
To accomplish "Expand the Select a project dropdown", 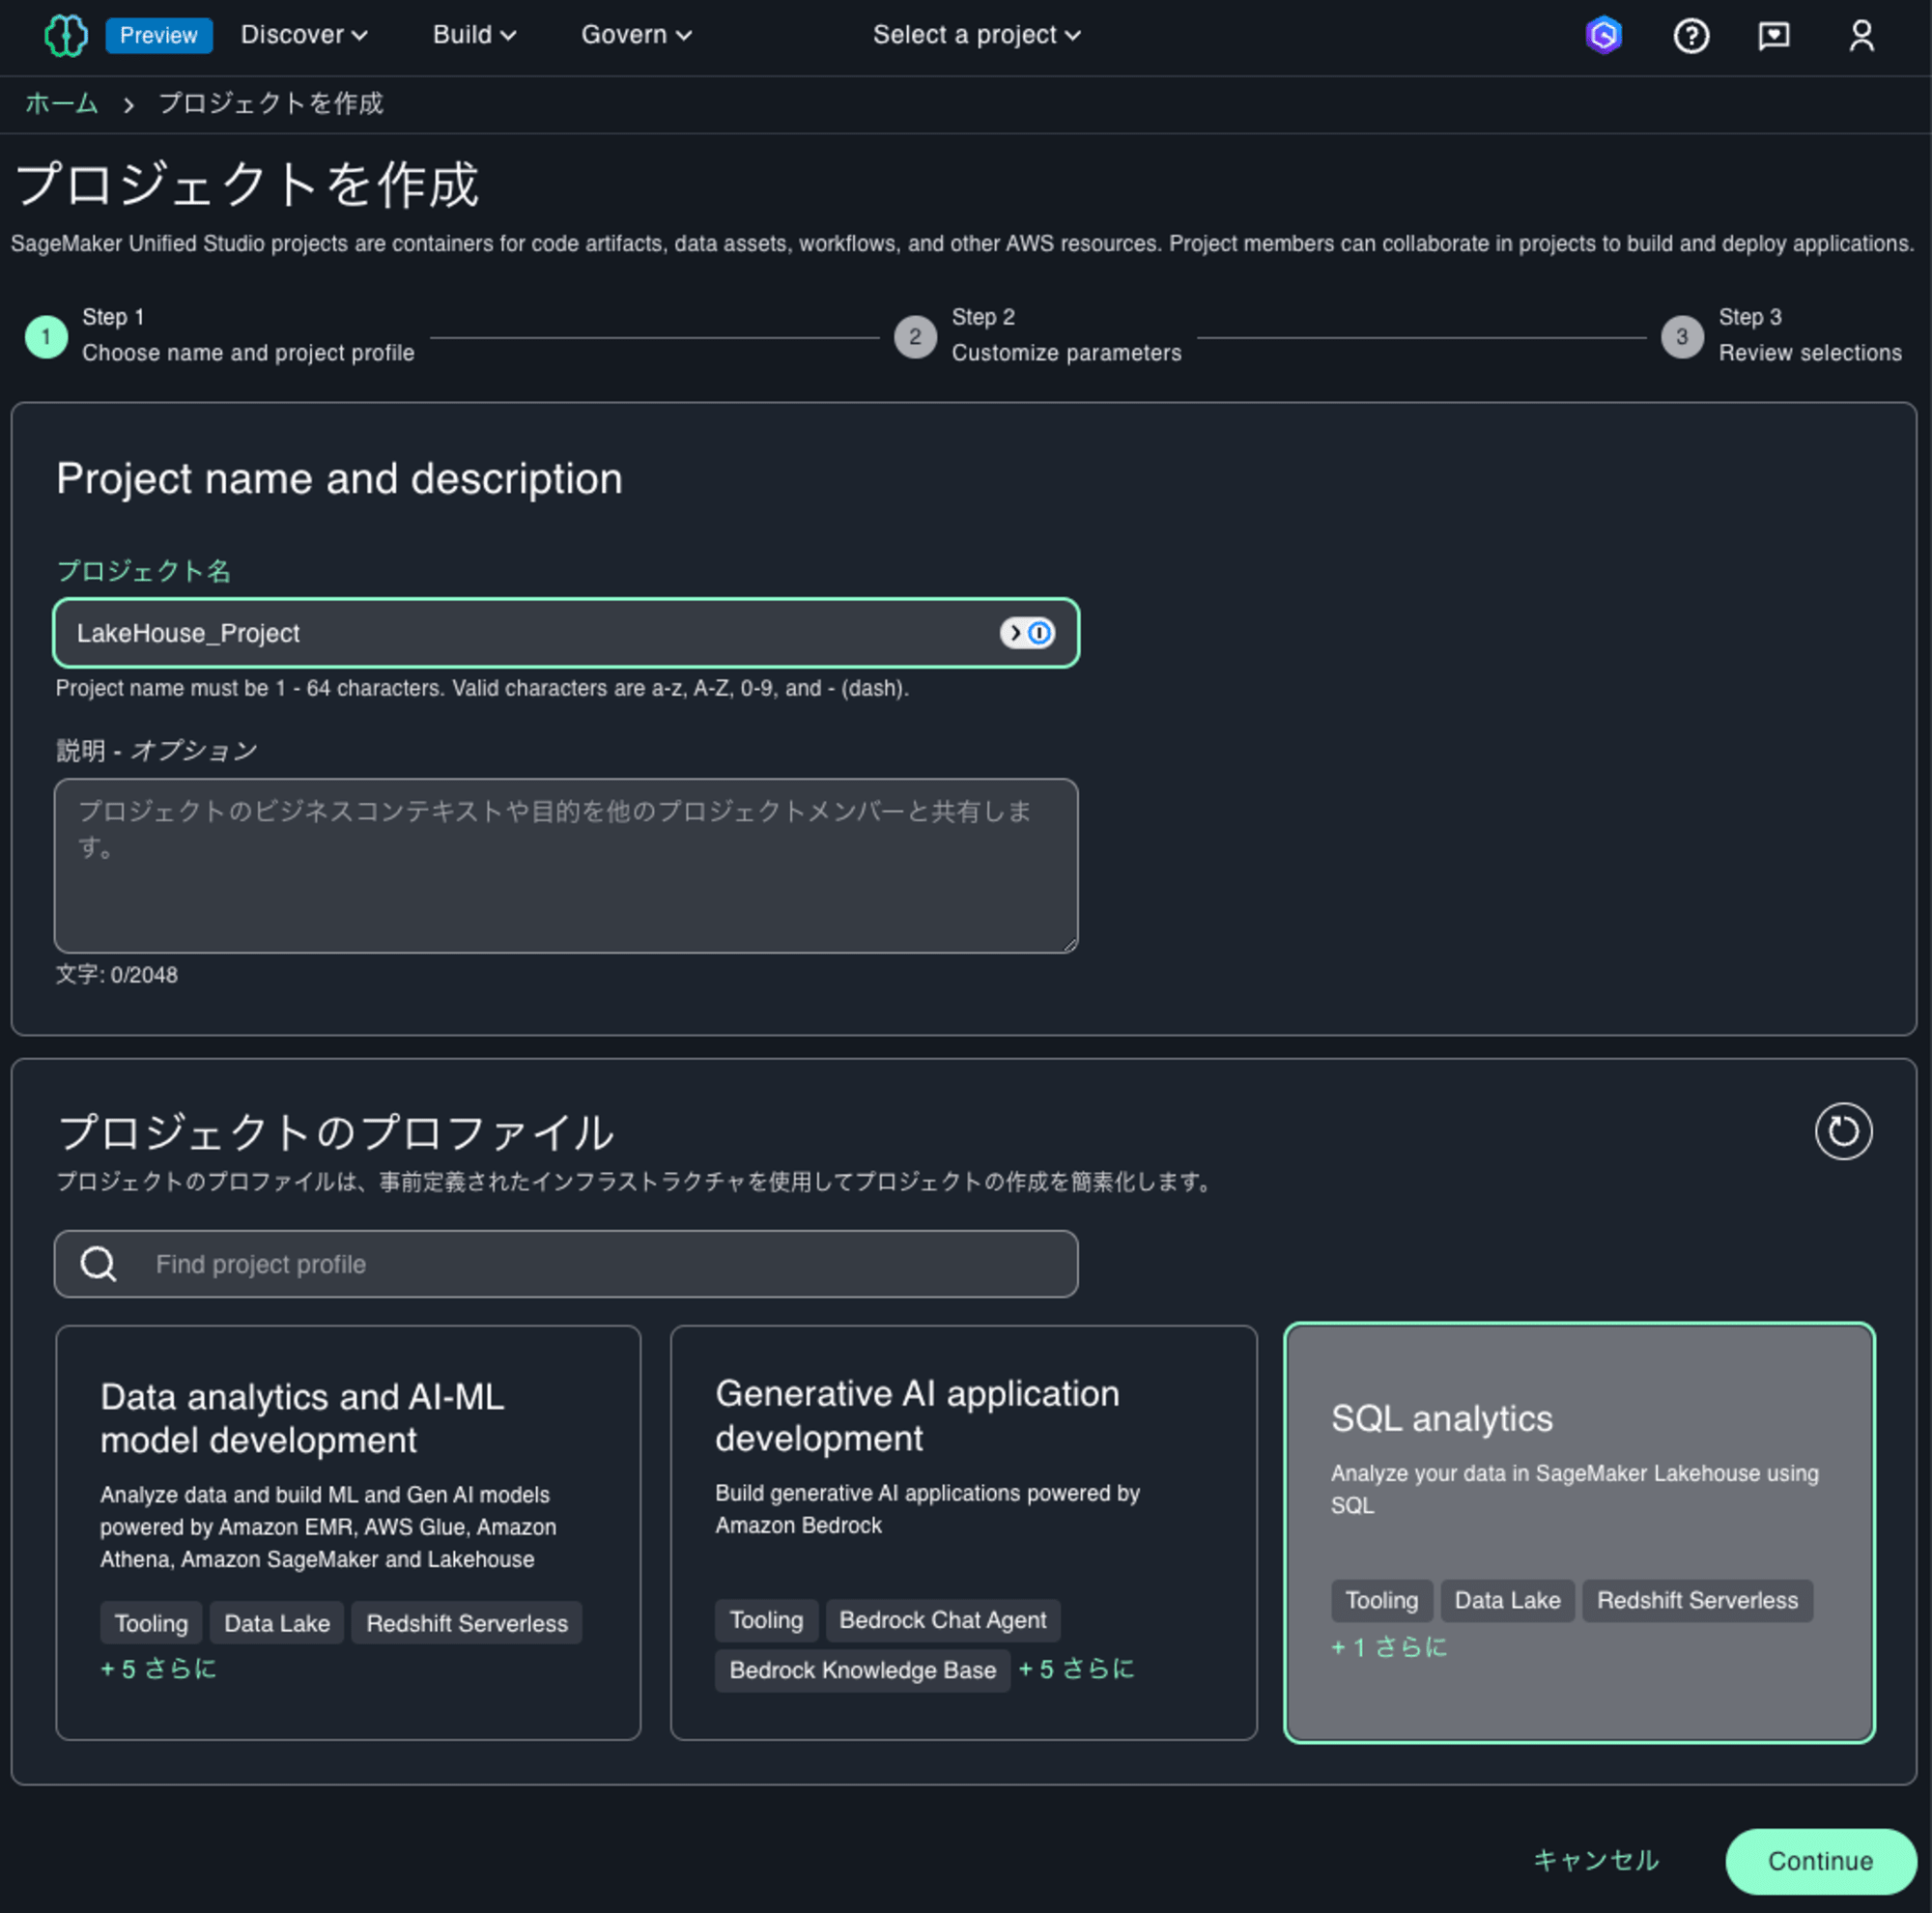I will click(976, 35).
